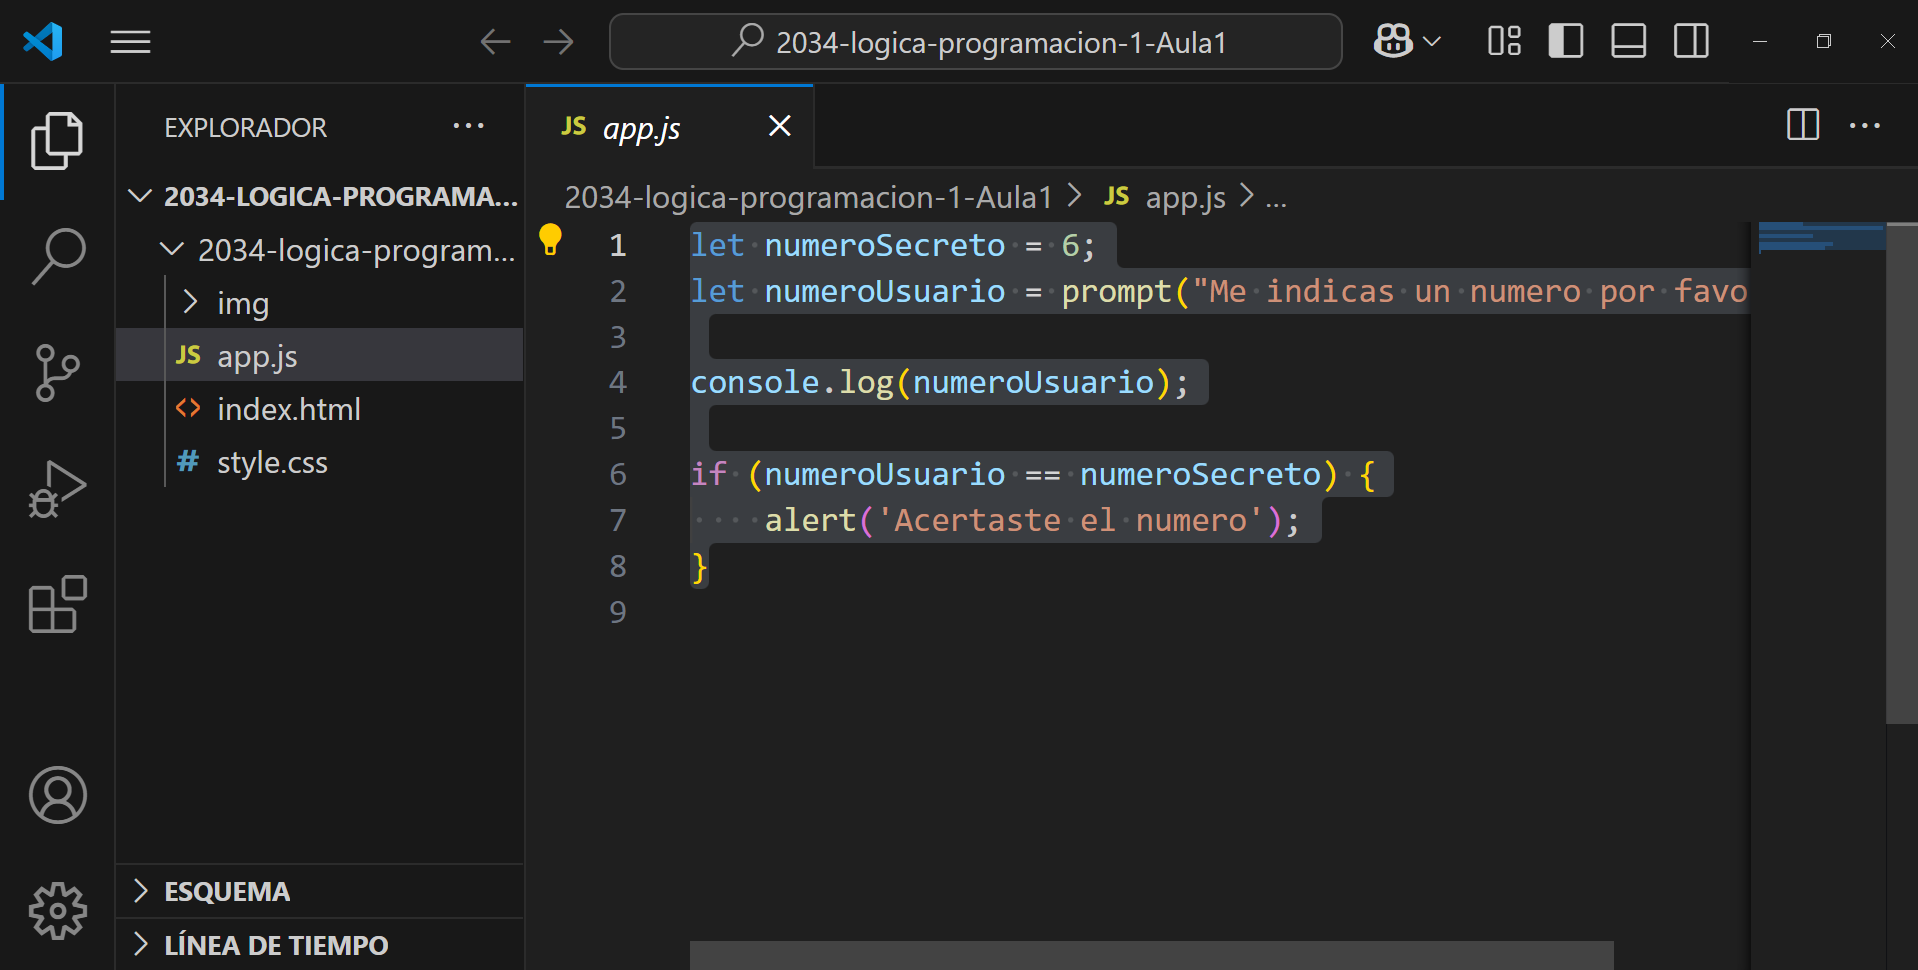The image size is (1918, 970).
Task: Click the vertical editor scrollbar
Action: pos(1902,473)
